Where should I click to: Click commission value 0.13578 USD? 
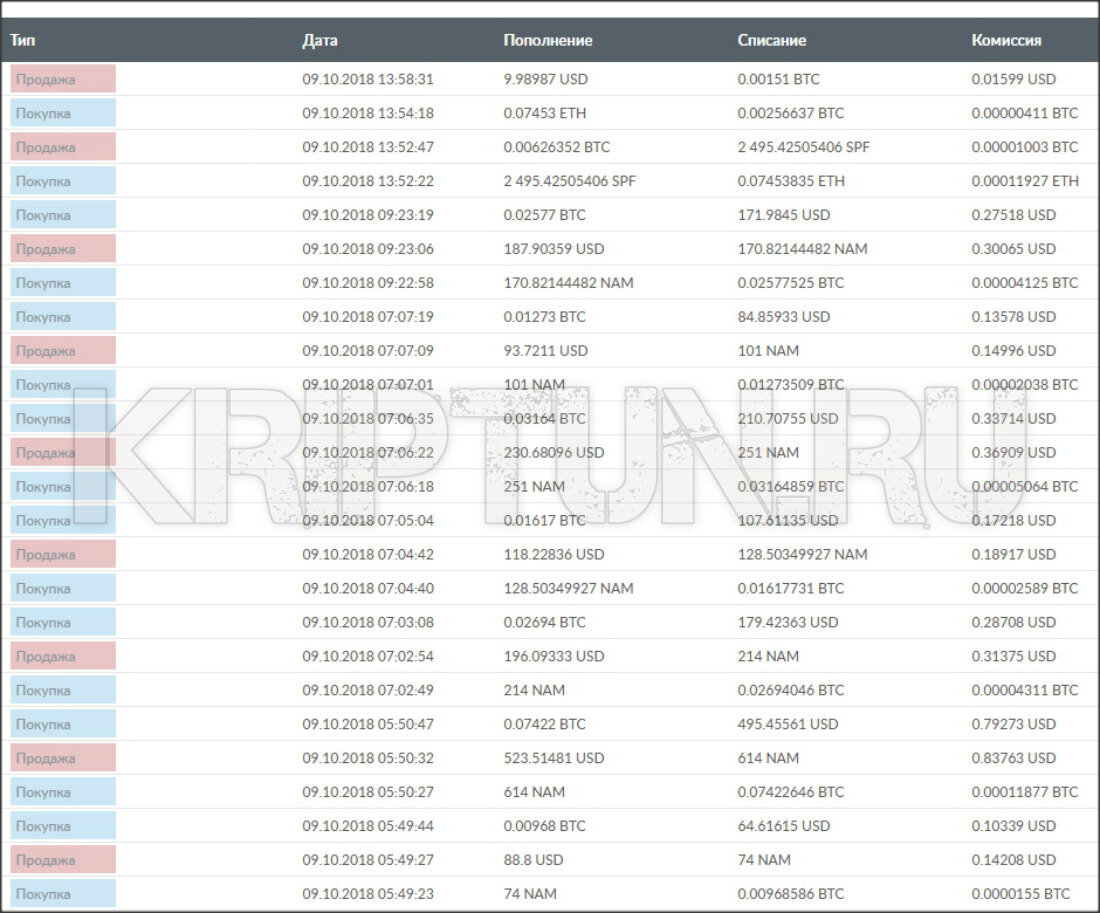pos(1014,316)
